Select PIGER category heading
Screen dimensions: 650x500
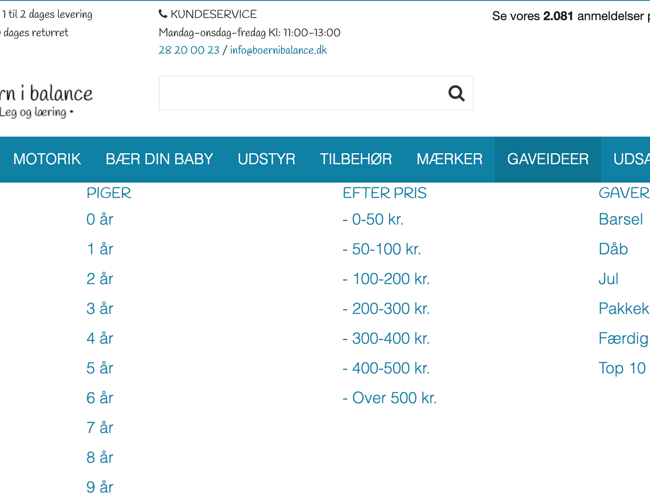(109, 193)
